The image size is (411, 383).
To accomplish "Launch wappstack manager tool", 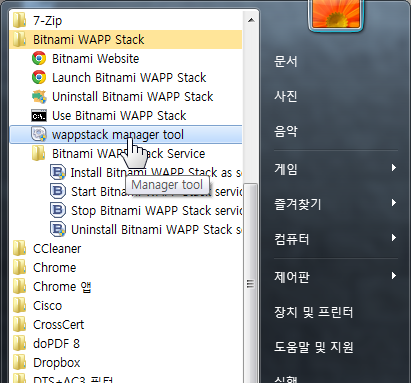I will [x=126, y=135].
